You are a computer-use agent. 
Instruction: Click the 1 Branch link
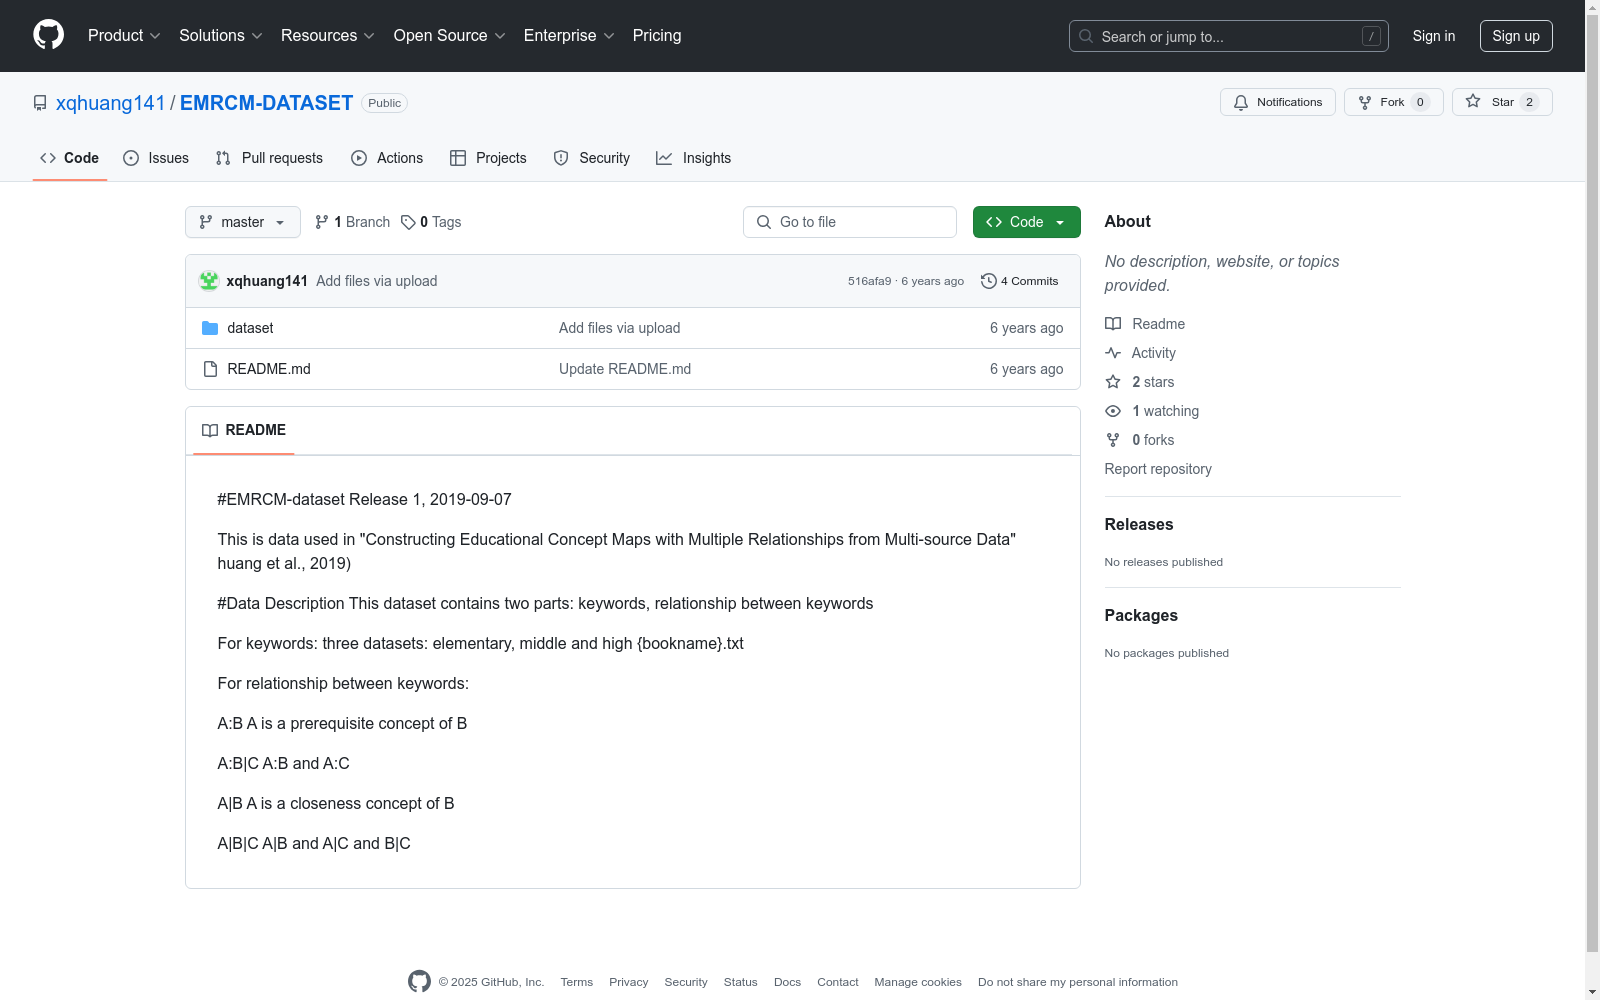(x=353, y=222)
